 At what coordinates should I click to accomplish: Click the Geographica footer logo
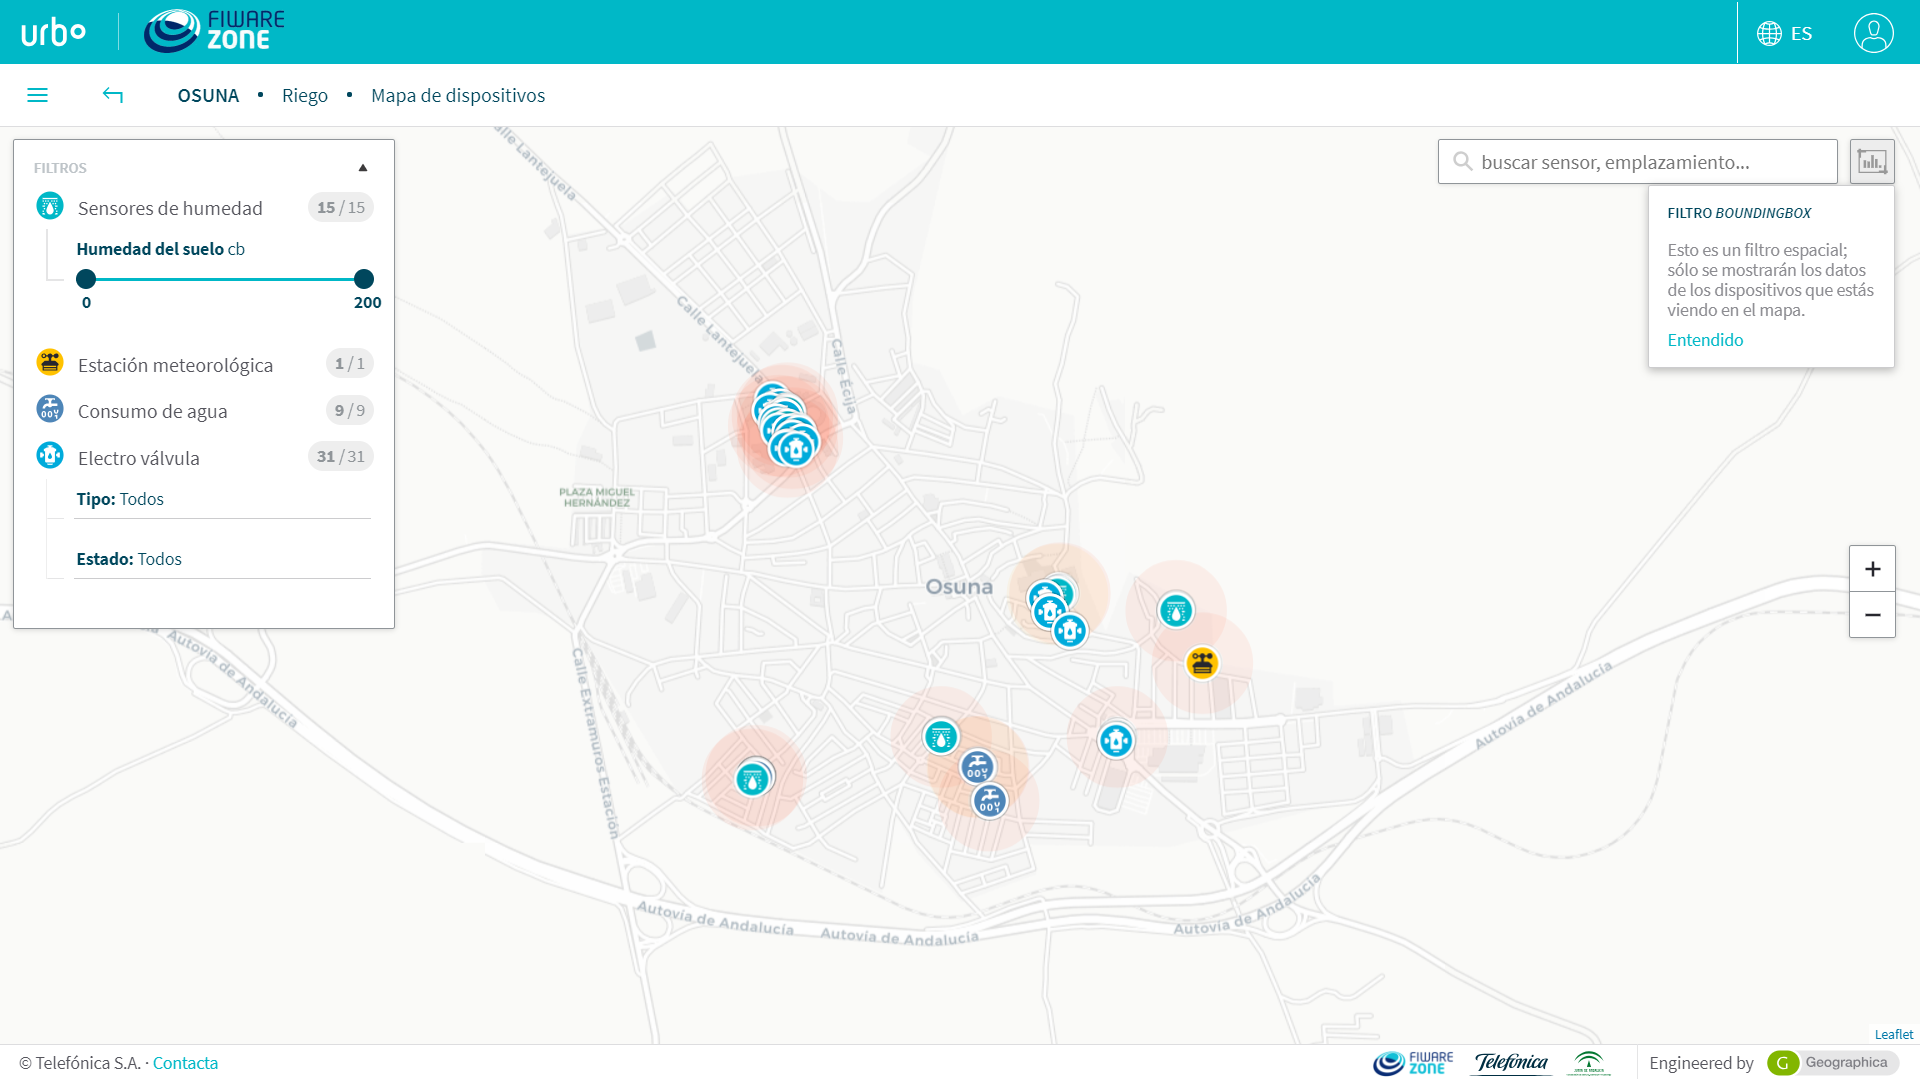[x=1832, y=1063]
